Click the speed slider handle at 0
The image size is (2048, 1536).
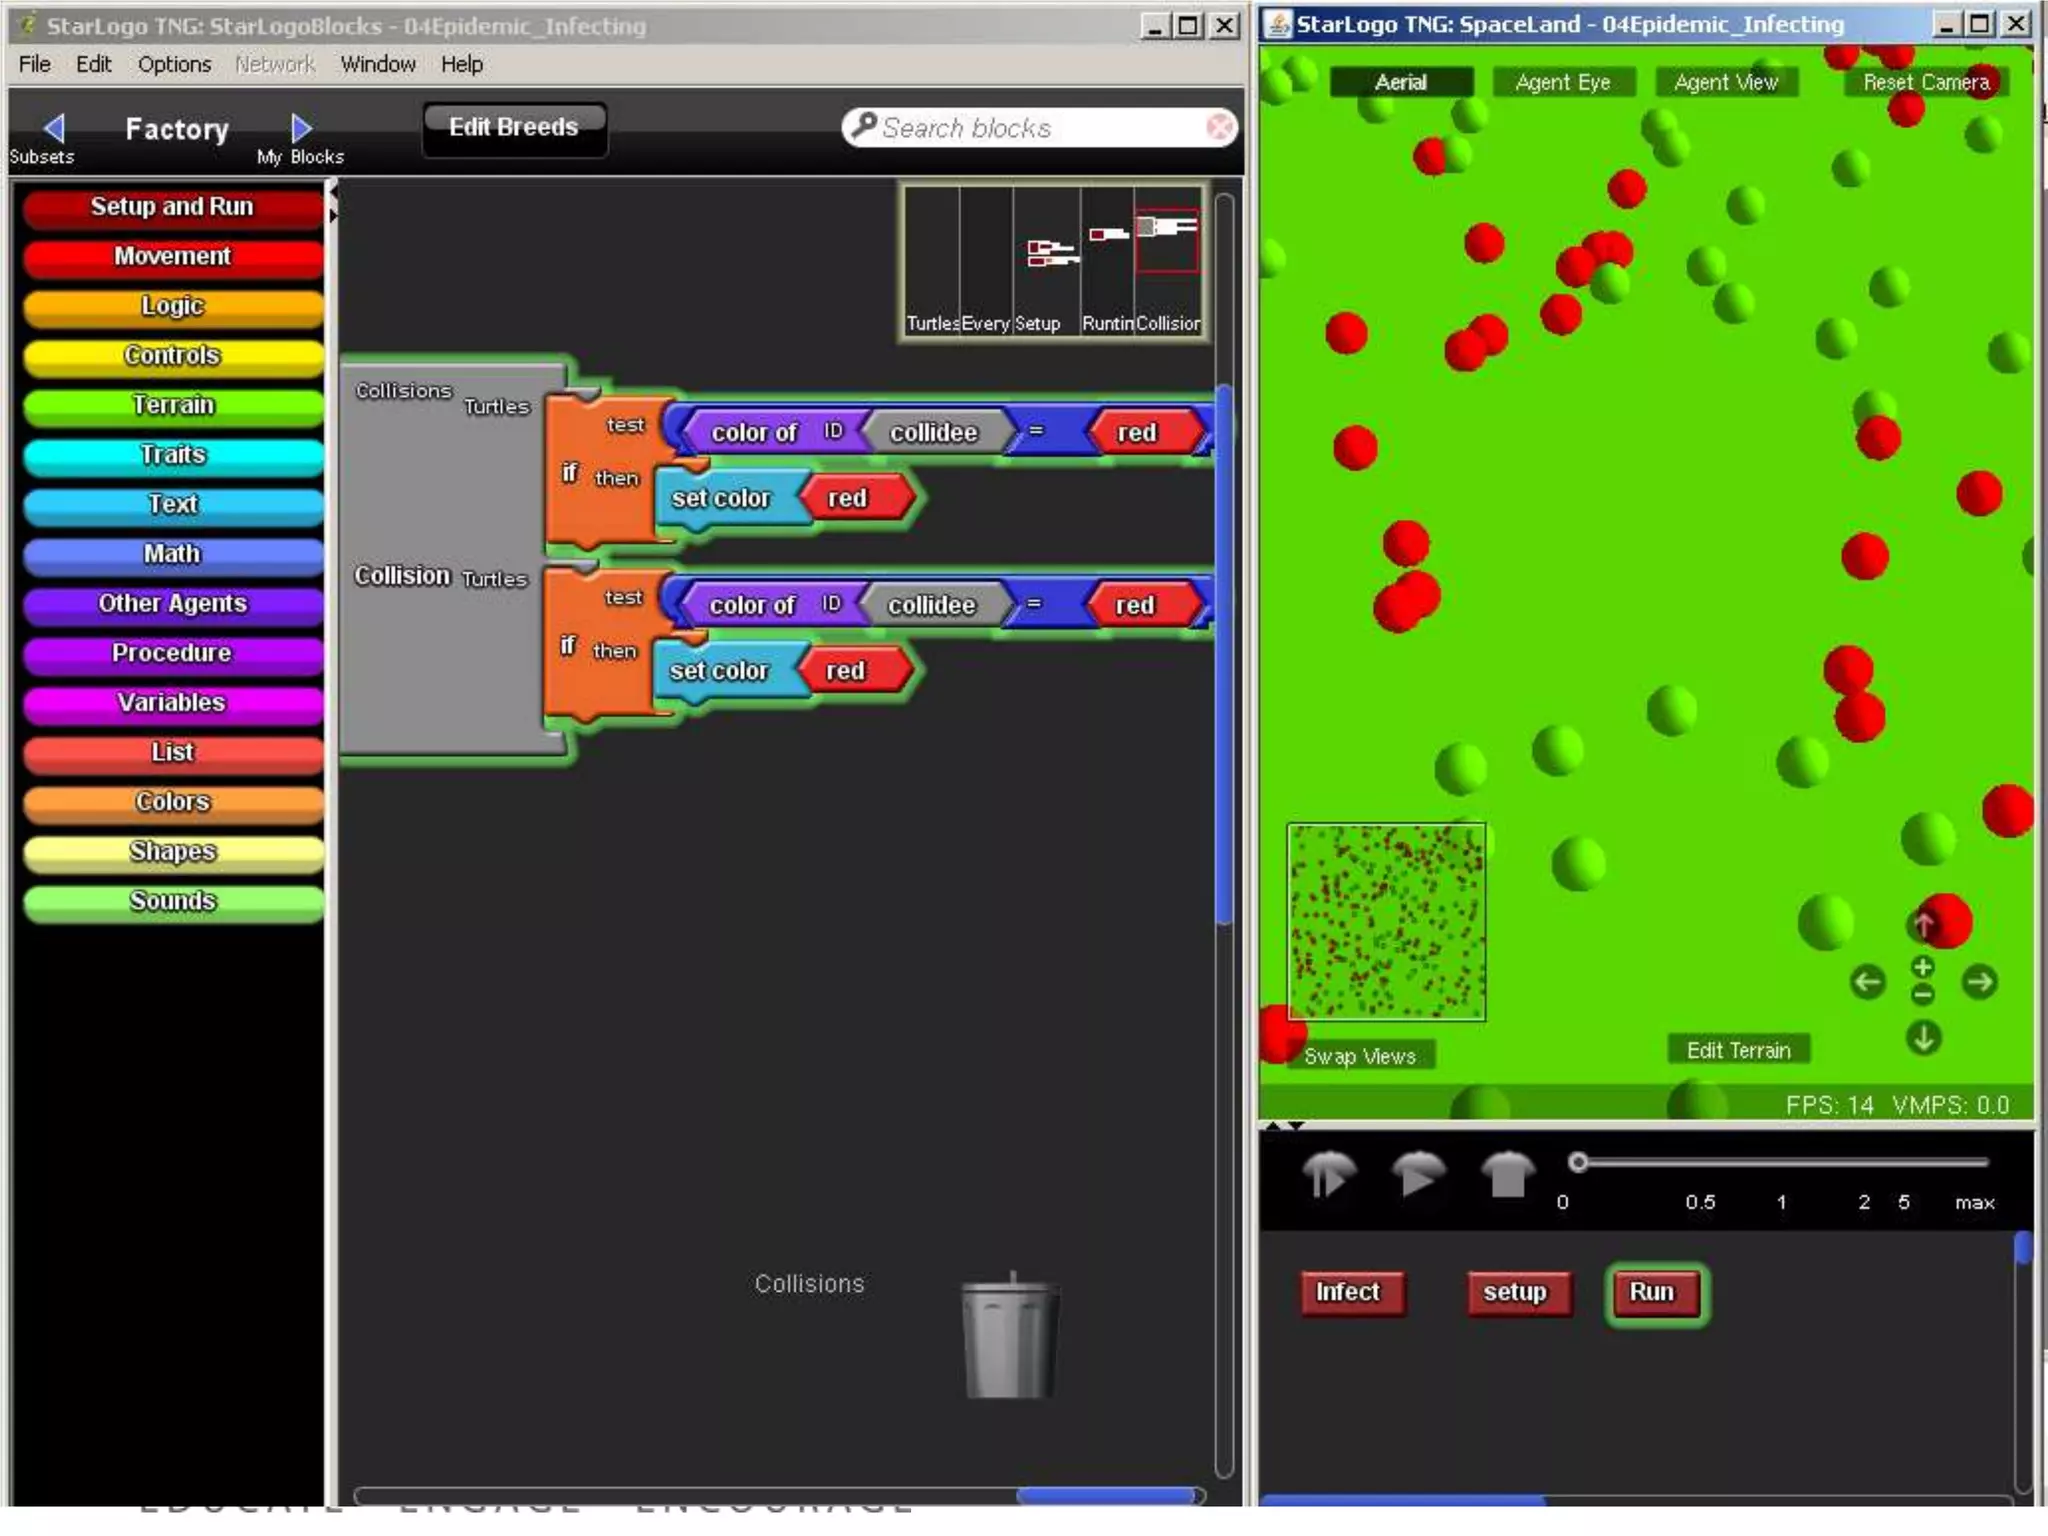coord(1578,1162)
